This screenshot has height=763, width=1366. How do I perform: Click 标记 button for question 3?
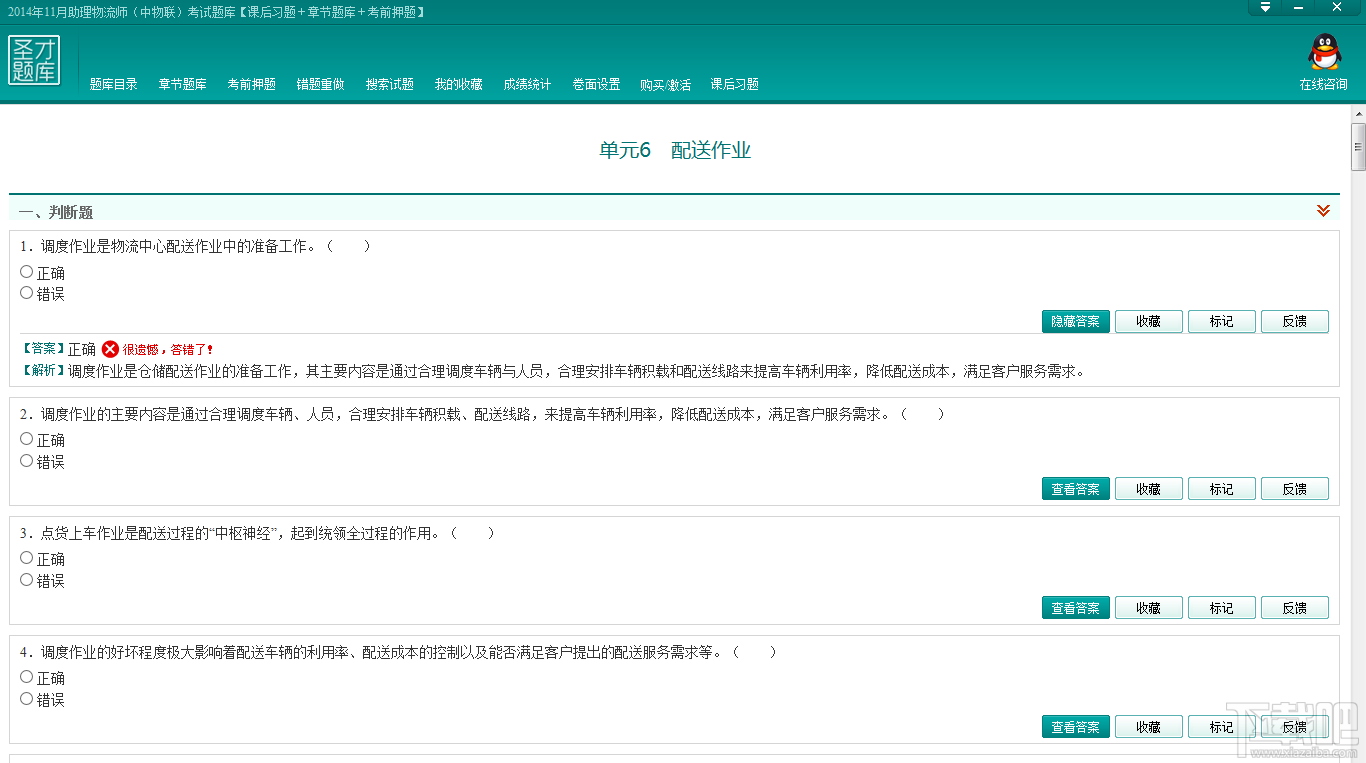[x=1222, y=608]
